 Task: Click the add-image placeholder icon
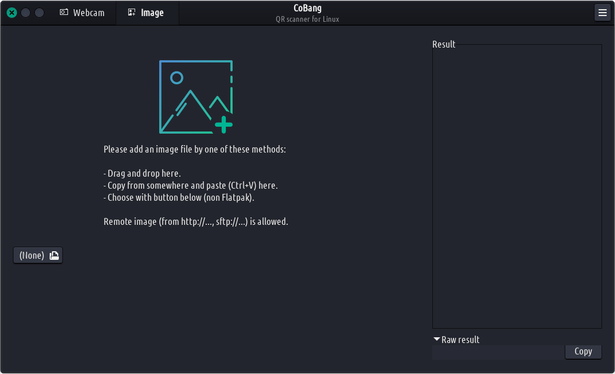[196, 97]
